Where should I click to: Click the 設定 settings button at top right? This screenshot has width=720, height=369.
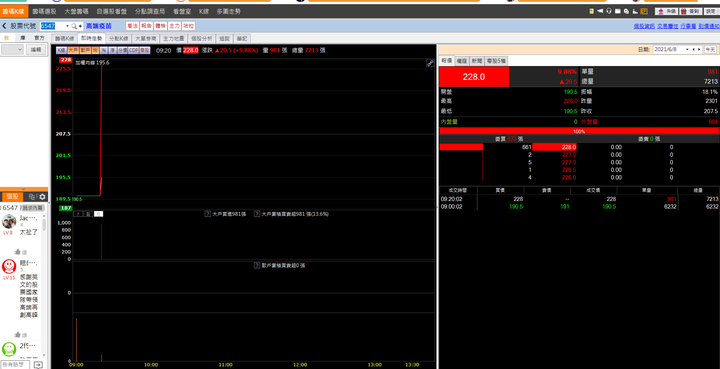click(711, 11)
